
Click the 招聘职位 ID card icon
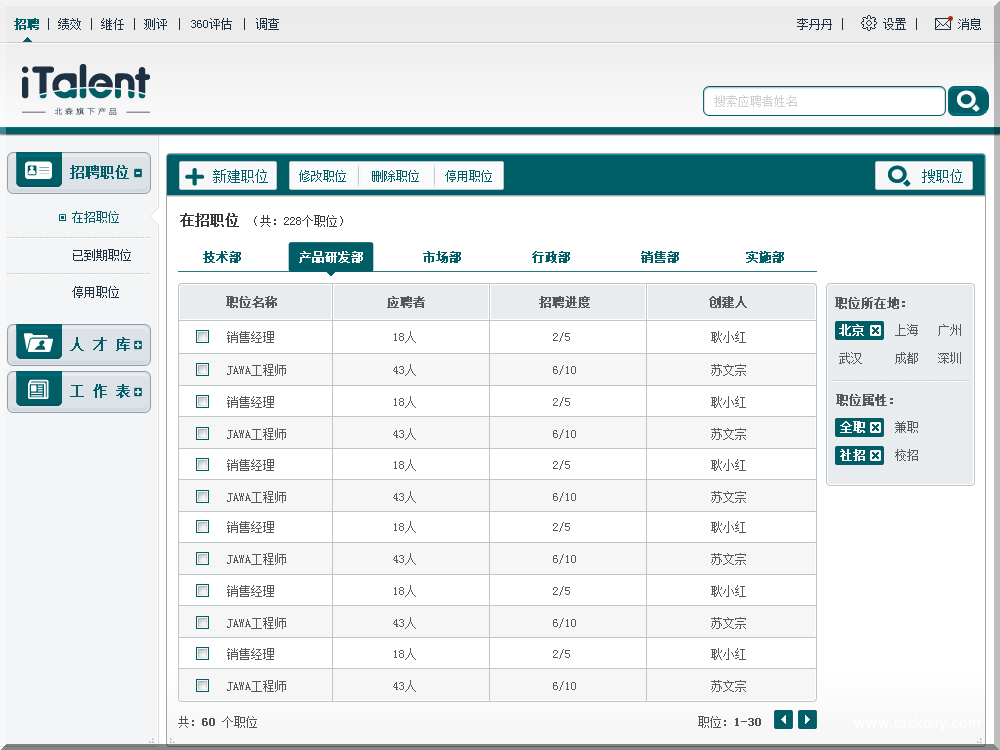(38, 170)
